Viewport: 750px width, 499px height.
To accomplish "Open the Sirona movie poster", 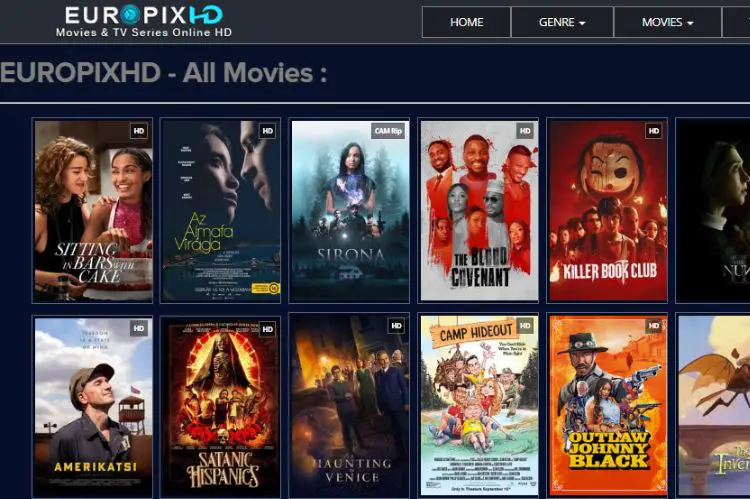I will tap(351, 211).
